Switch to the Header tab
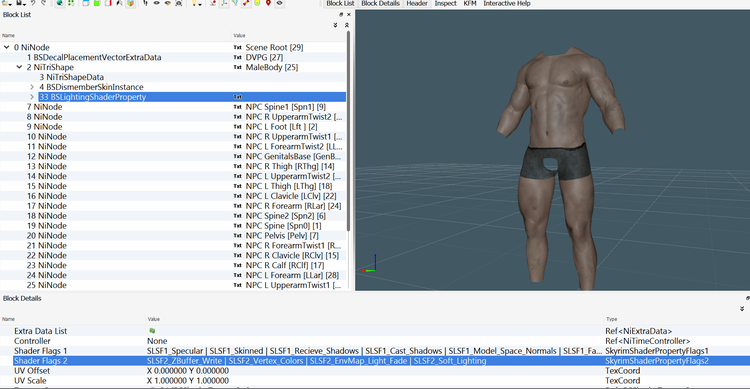This screenshot has width=750, height=389. [x=417, y=3]
